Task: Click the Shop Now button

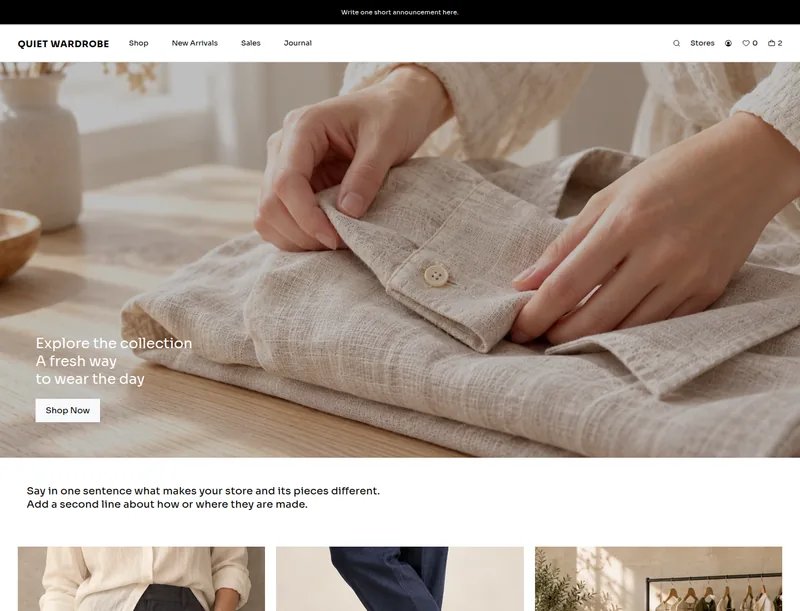Action: pyautogui.click(x=67, y=410)
